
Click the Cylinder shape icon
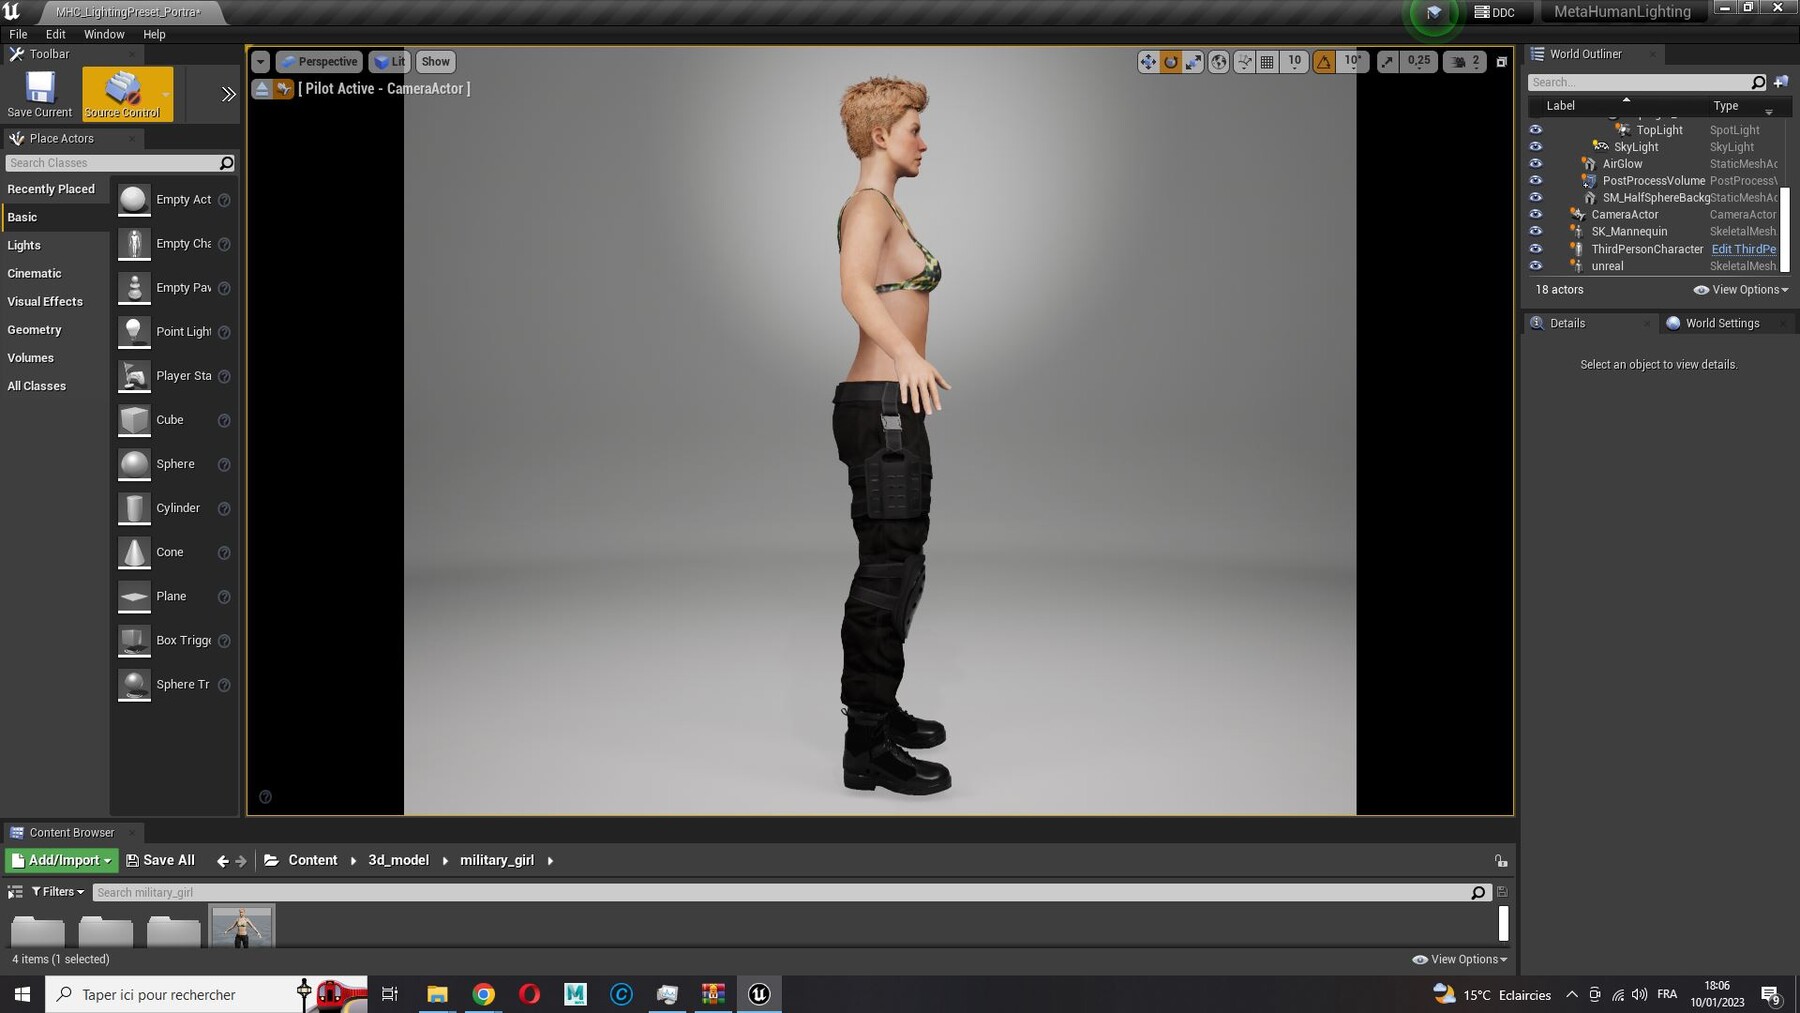coord(134,508)
